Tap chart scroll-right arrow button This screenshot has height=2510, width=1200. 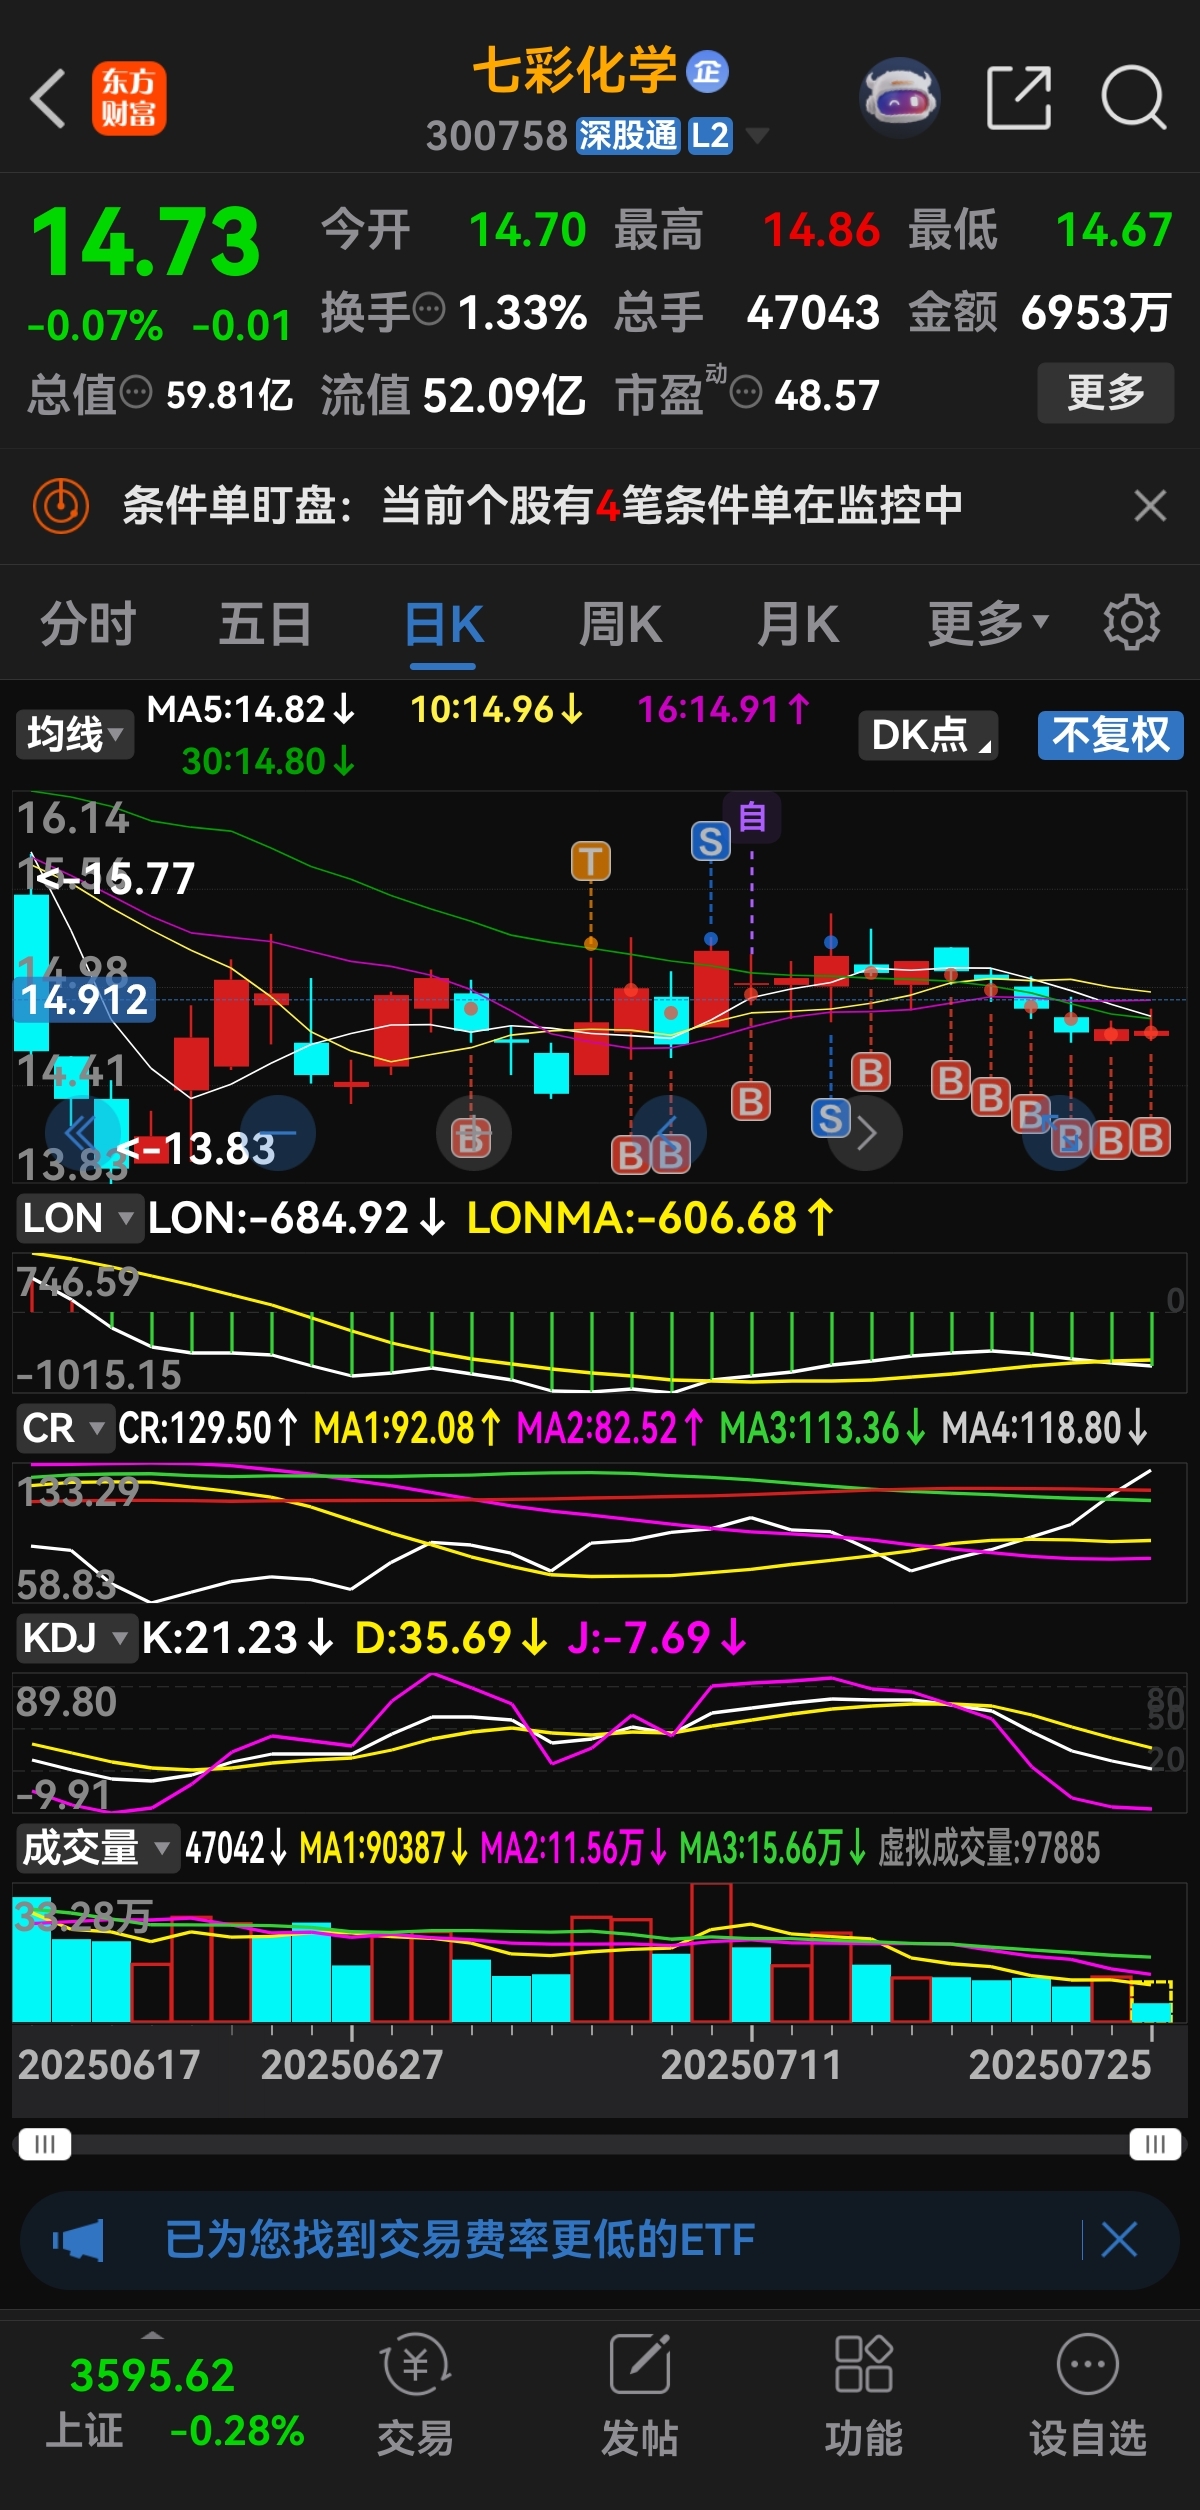click(x=866, y=1133)
